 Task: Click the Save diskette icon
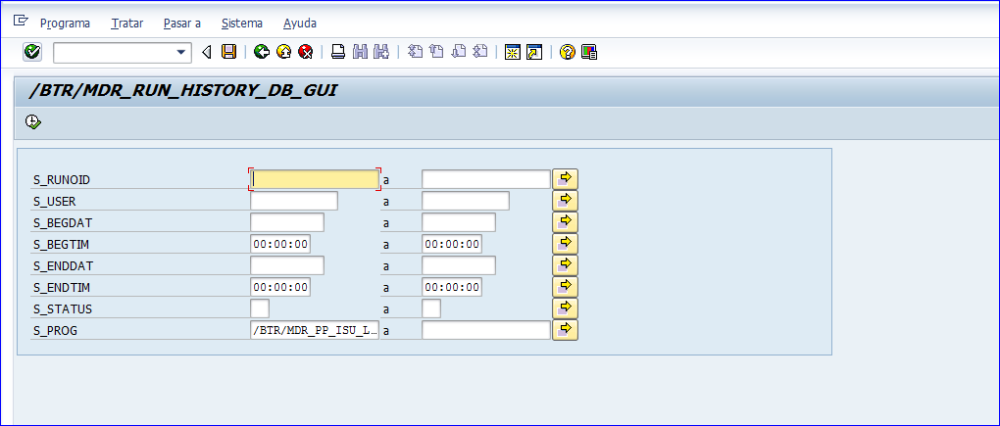(228, 52)
